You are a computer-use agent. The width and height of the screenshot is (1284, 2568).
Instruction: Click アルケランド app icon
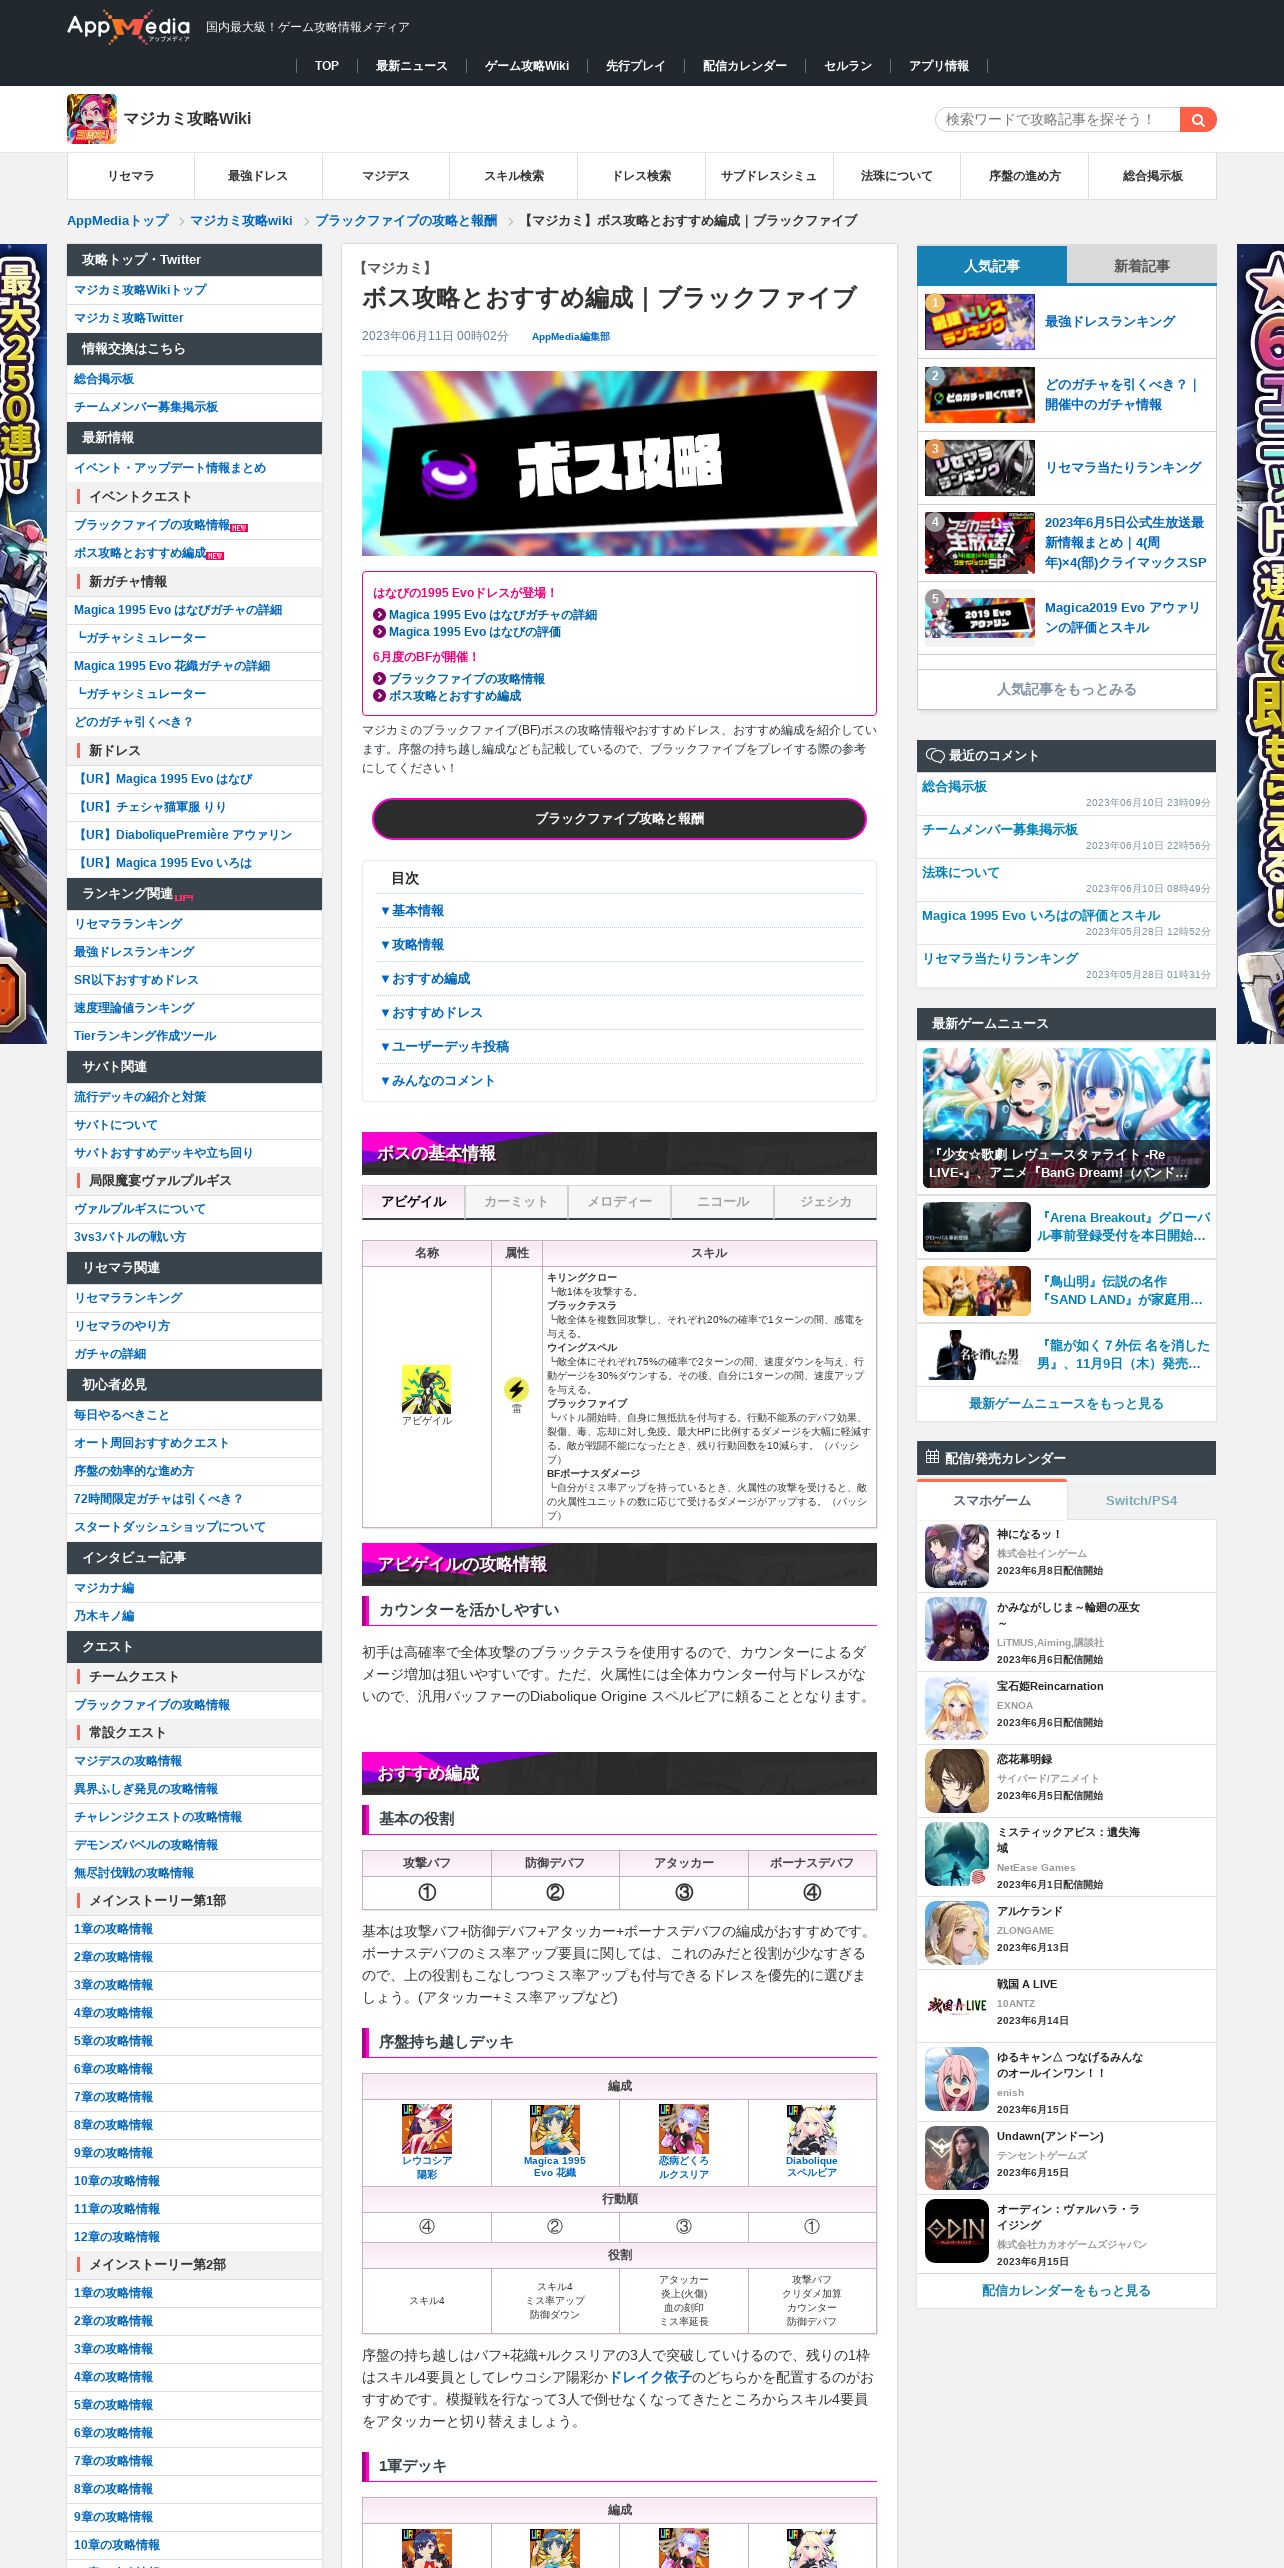tap(957, 1933)
